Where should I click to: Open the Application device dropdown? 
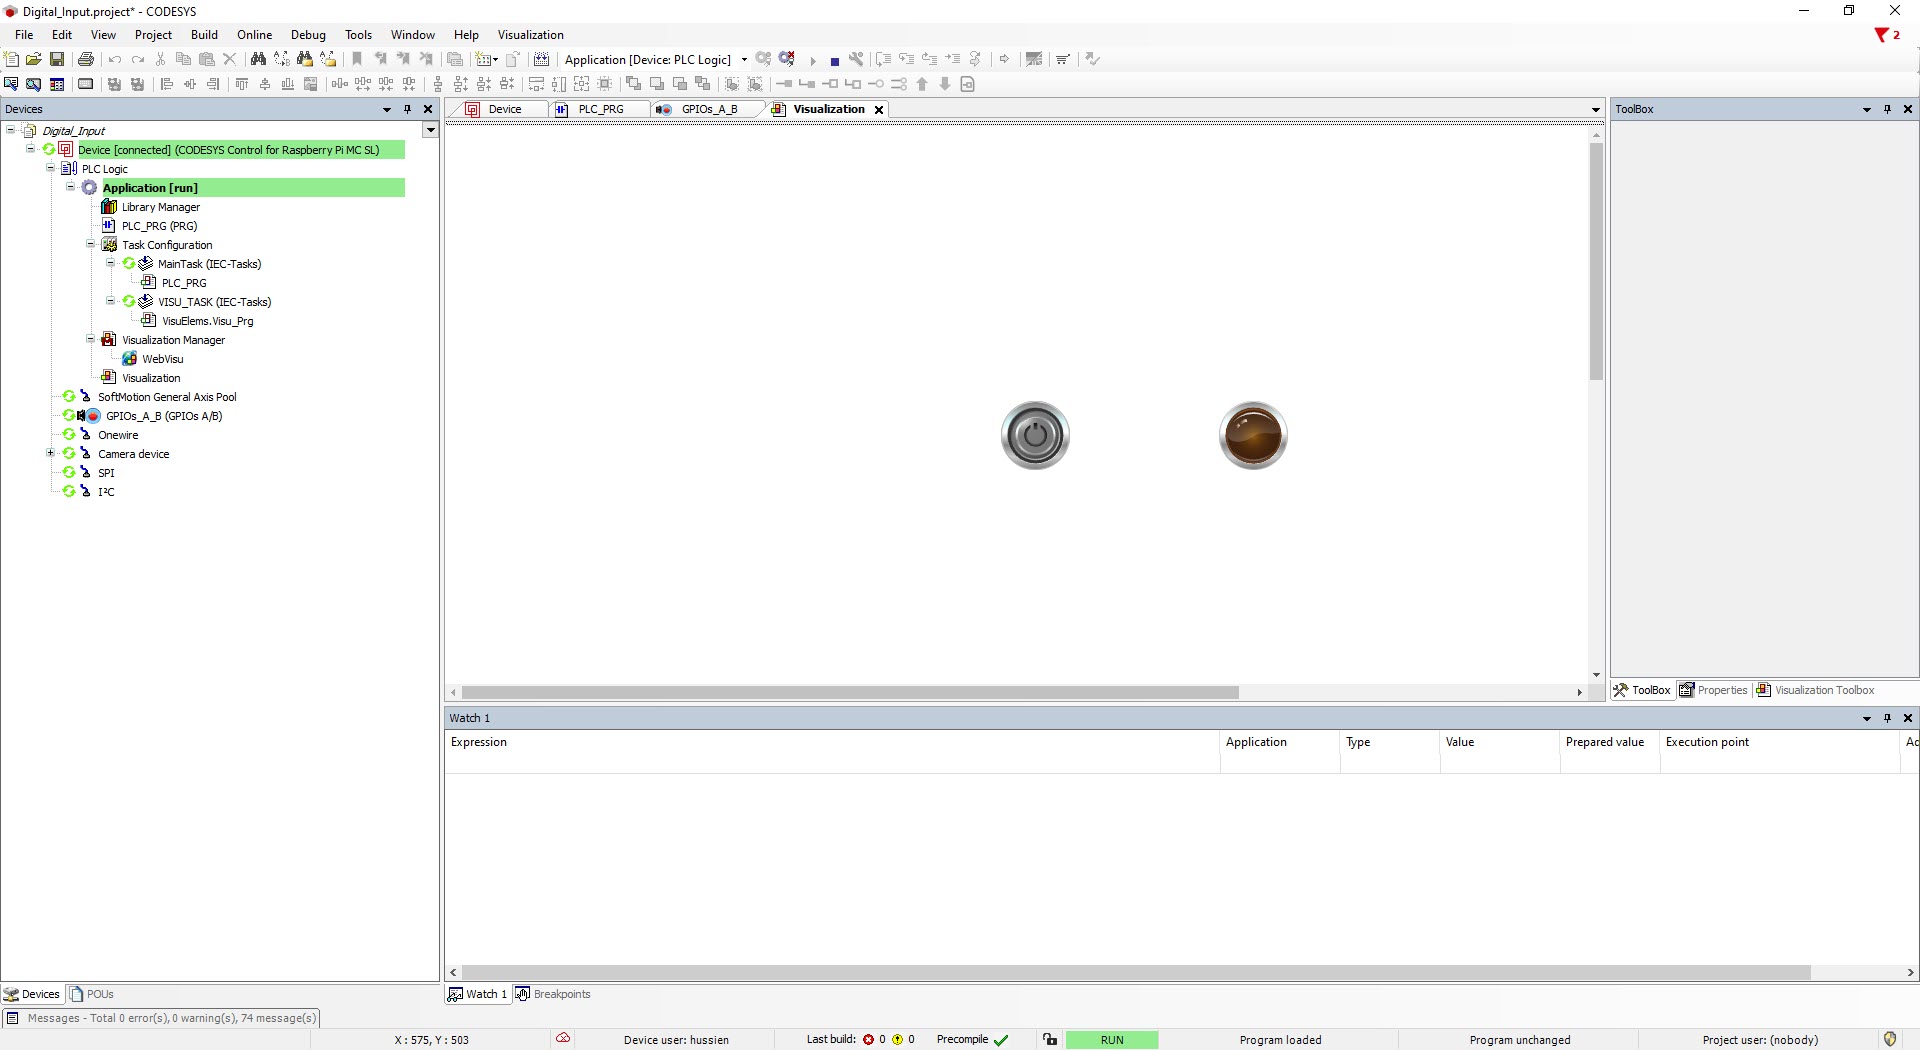(x=744, y=60)
